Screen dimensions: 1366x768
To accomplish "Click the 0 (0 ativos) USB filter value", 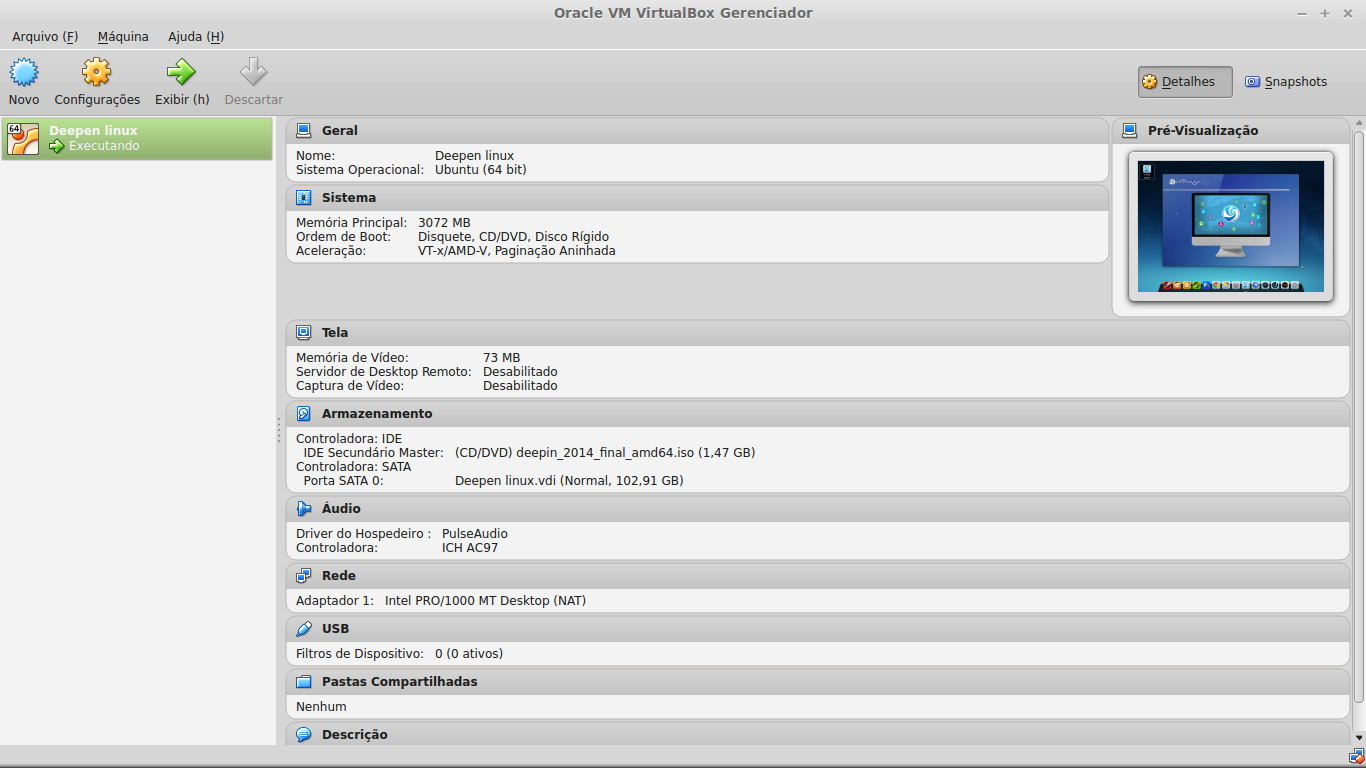I will pos(469,654).
